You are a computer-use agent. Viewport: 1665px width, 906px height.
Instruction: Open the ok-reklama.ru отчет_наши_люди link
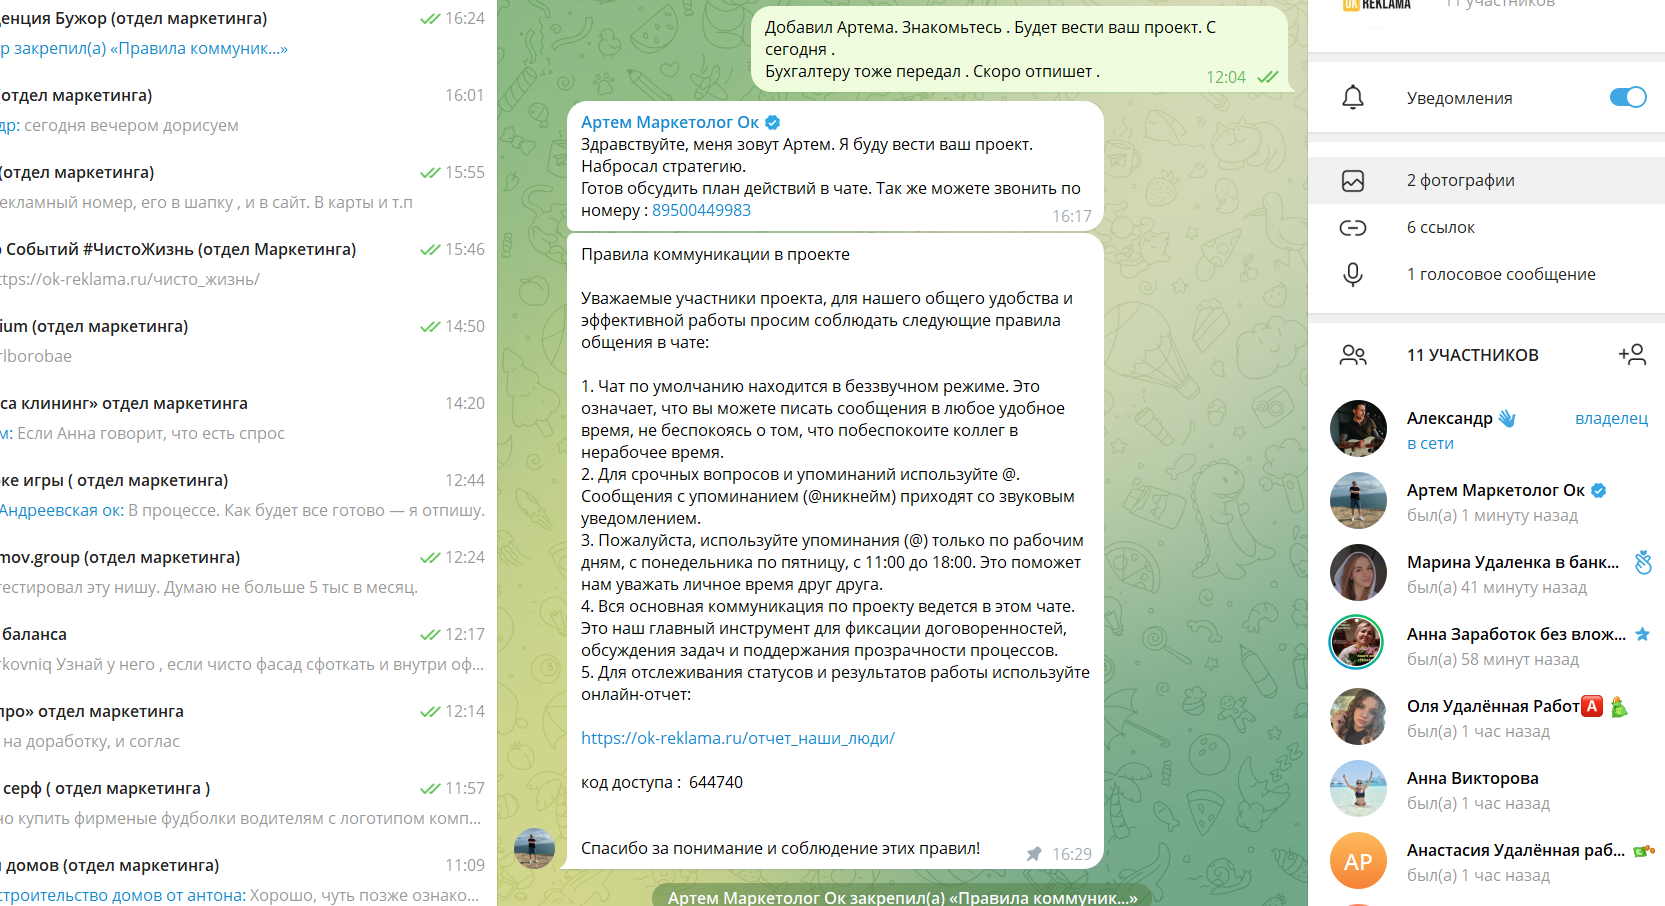(737, 738)
